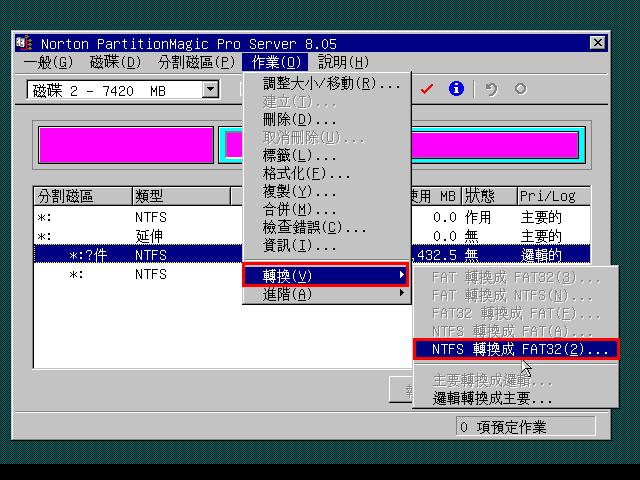The width and height of the screenshot is (640, 480).
Task: Open the 磁碟 2 - 7420 MB disk dropdown
Action: [x=210, y=89]
